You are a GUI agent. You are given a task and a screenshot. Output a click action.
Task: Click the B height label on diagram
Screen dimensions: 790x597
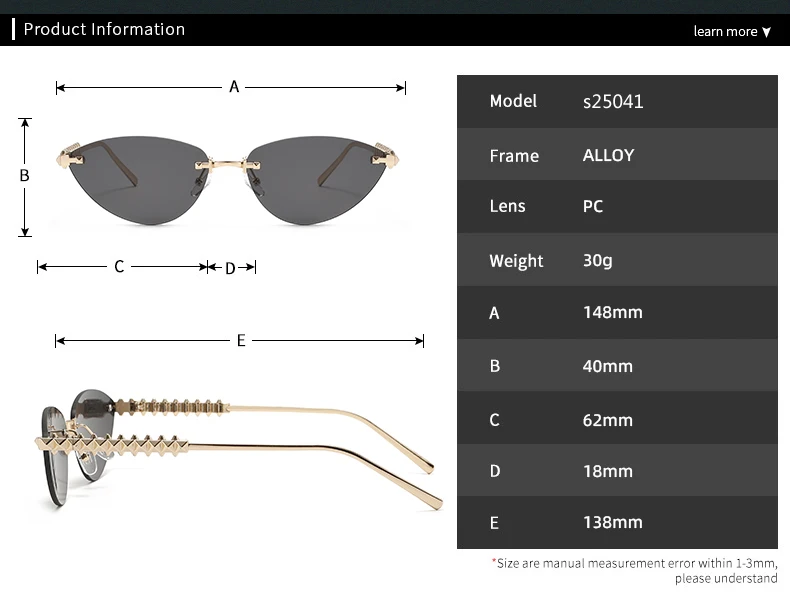click(24, 175)
